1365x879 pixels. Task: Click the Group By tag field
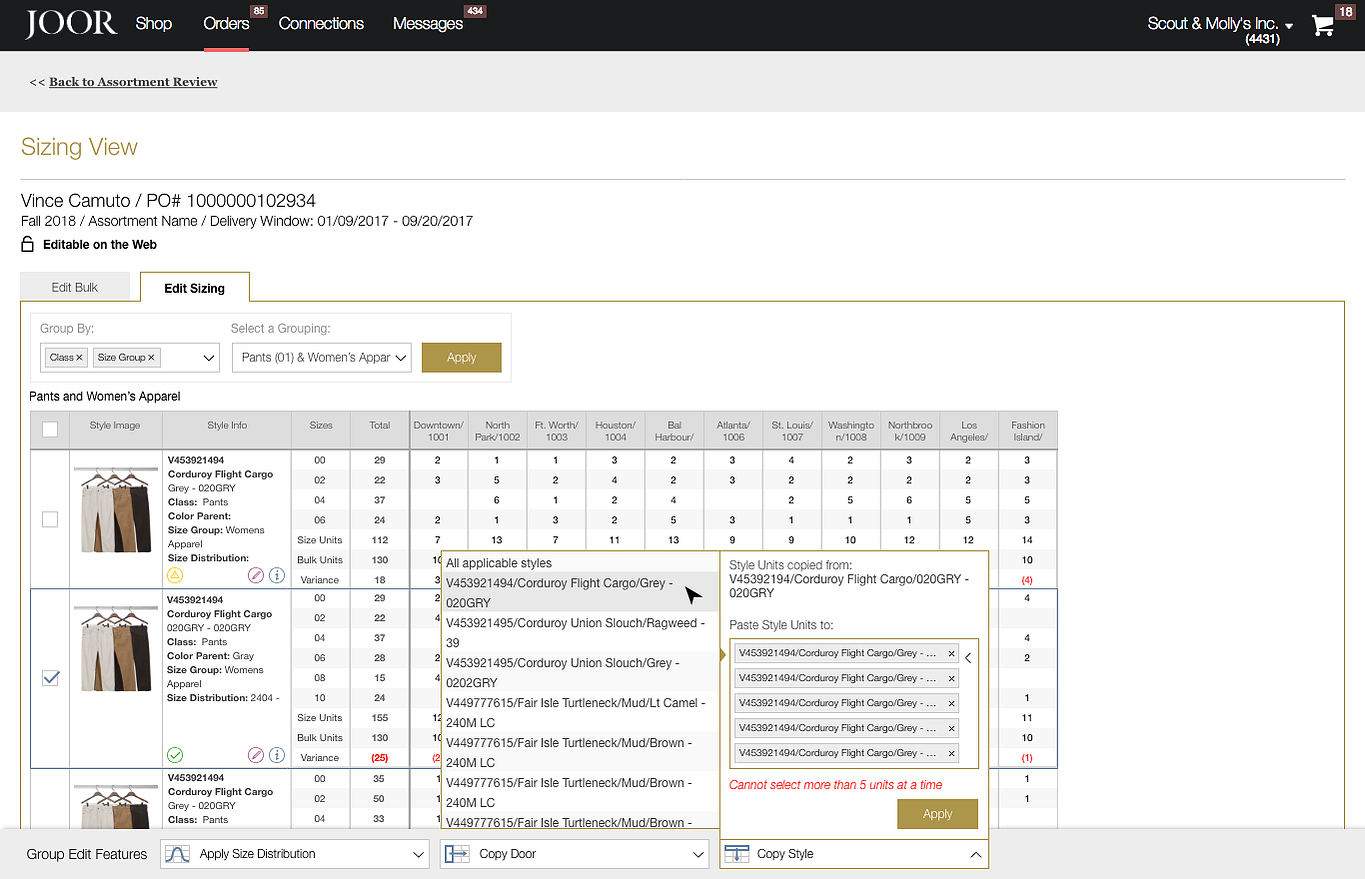coord(129,357)
